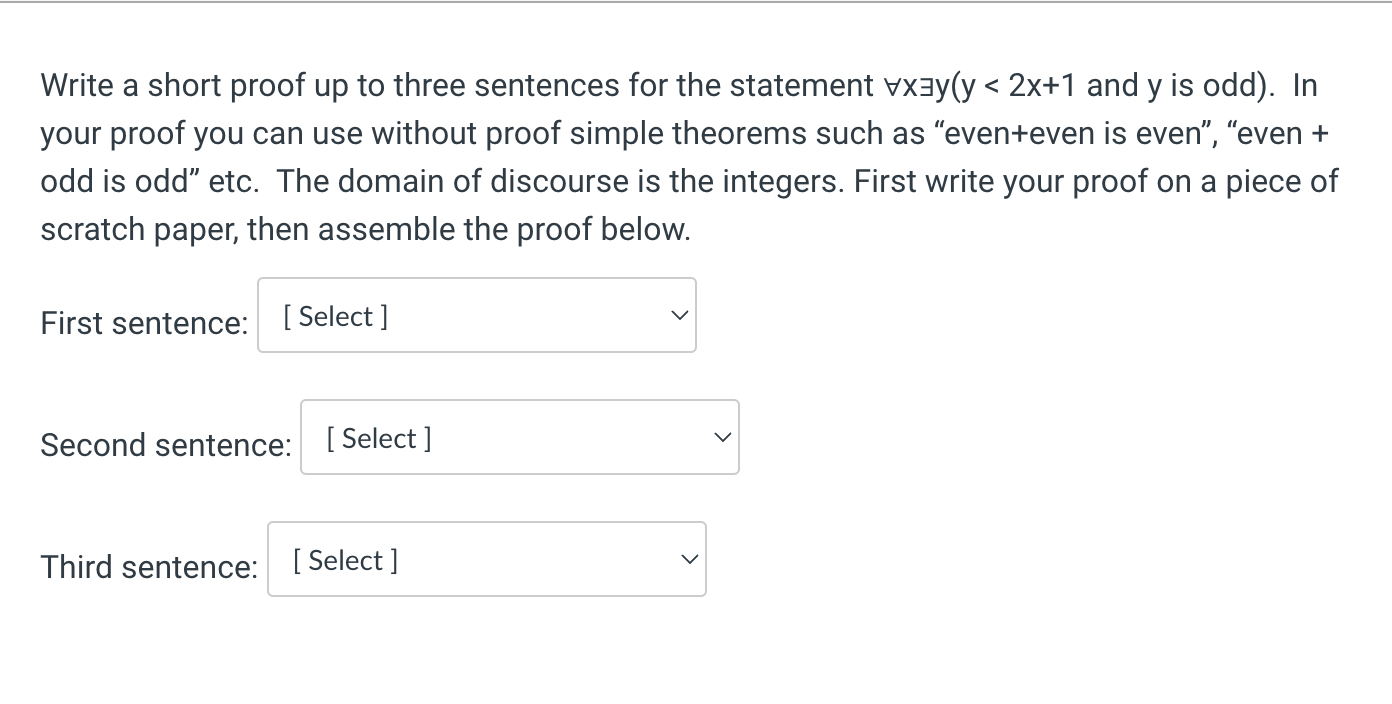Image resolution: width=1392 pixels, height=704 pixels.
Task: Open the Second sentence dropdown
Action: point(519,438)
